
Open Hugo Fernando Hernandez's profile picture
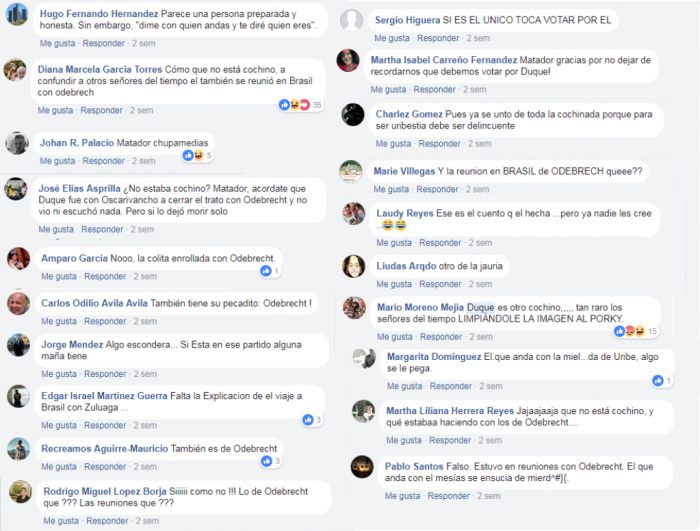(x=17, y=13)
